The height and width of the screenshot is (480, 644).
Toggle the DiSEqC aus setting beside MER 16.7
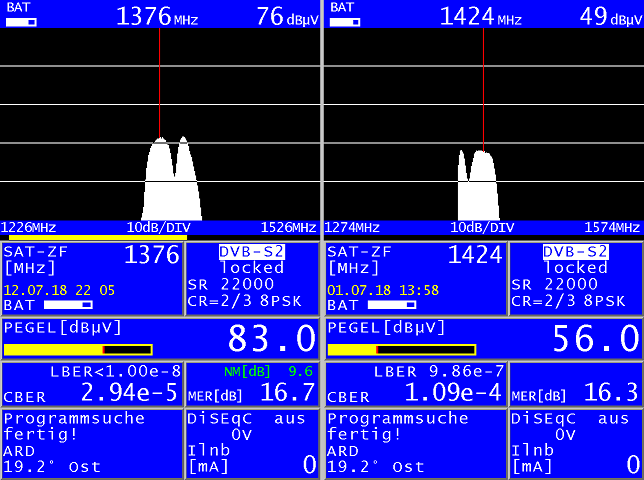[x=252, y=419]
